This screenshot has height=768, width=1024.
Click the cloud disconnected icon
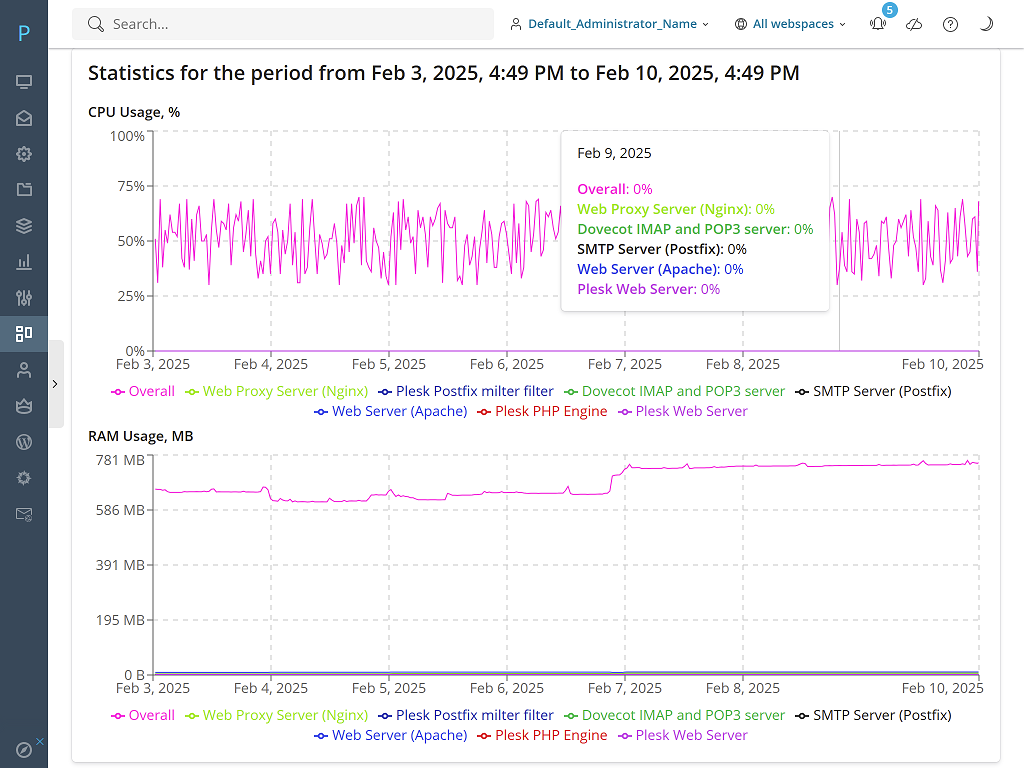tap(914, 25)
